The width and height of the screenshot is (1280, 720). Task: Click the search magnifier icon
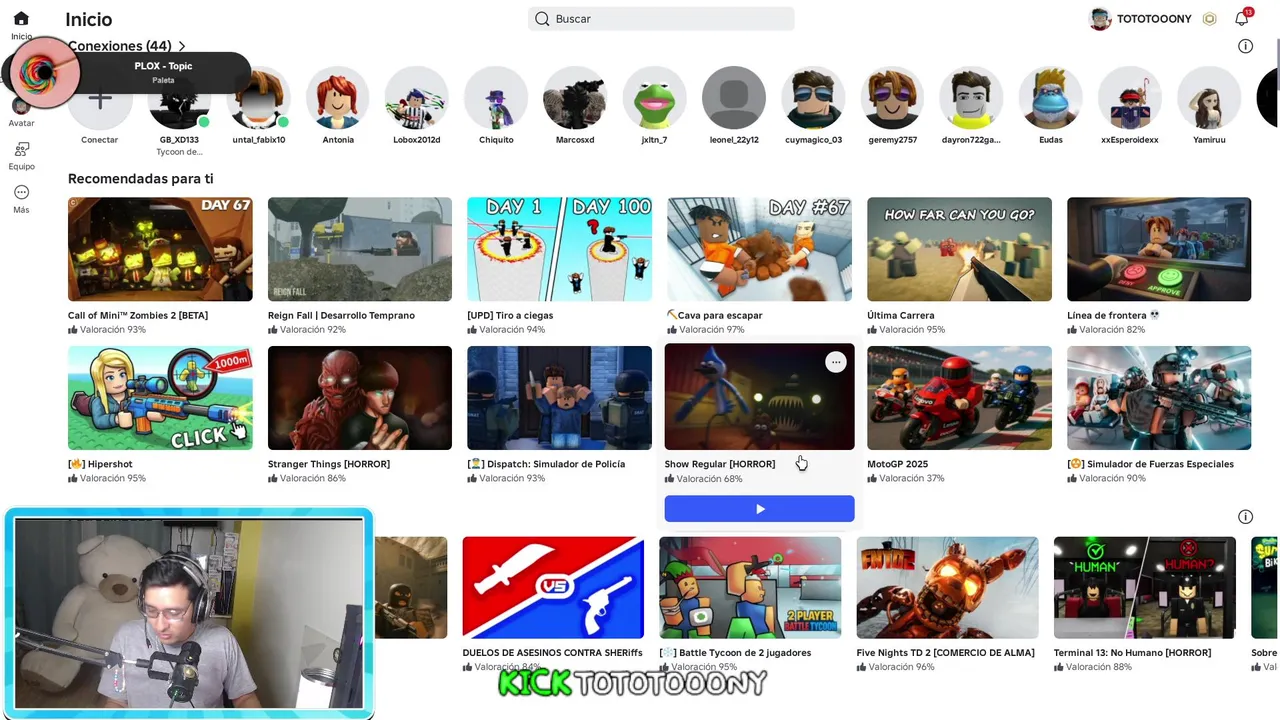coord(542,19)
